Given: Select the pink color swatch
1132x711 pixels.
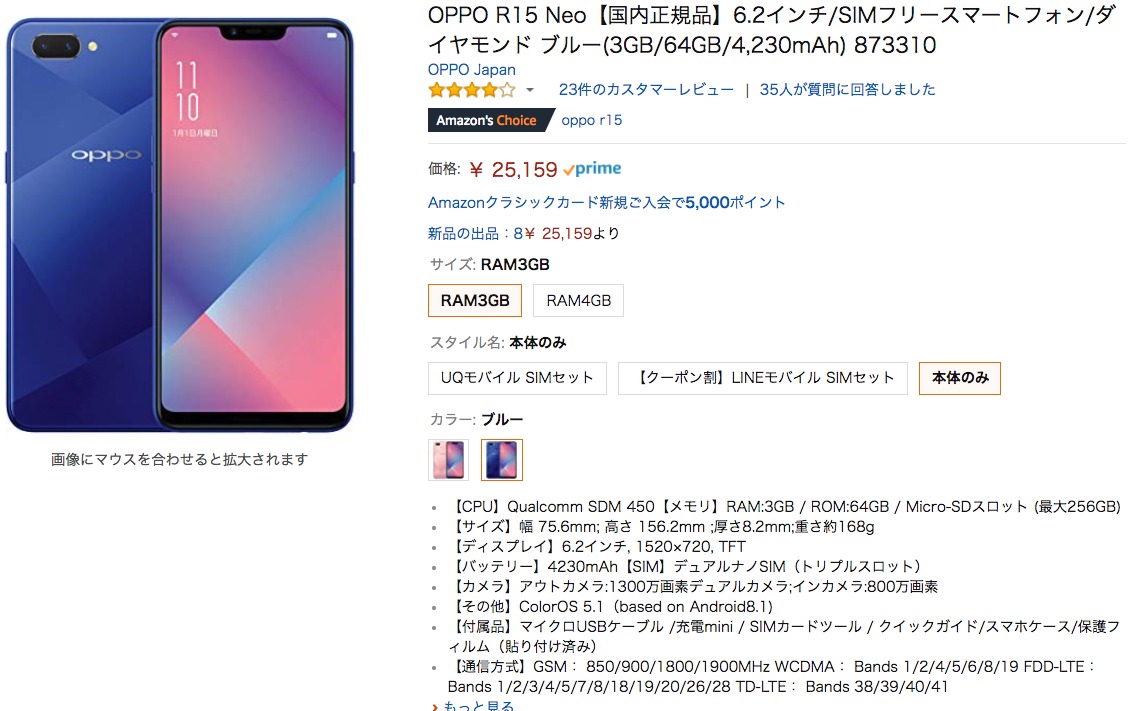Looking at the screenshot, I should point(448,460).
